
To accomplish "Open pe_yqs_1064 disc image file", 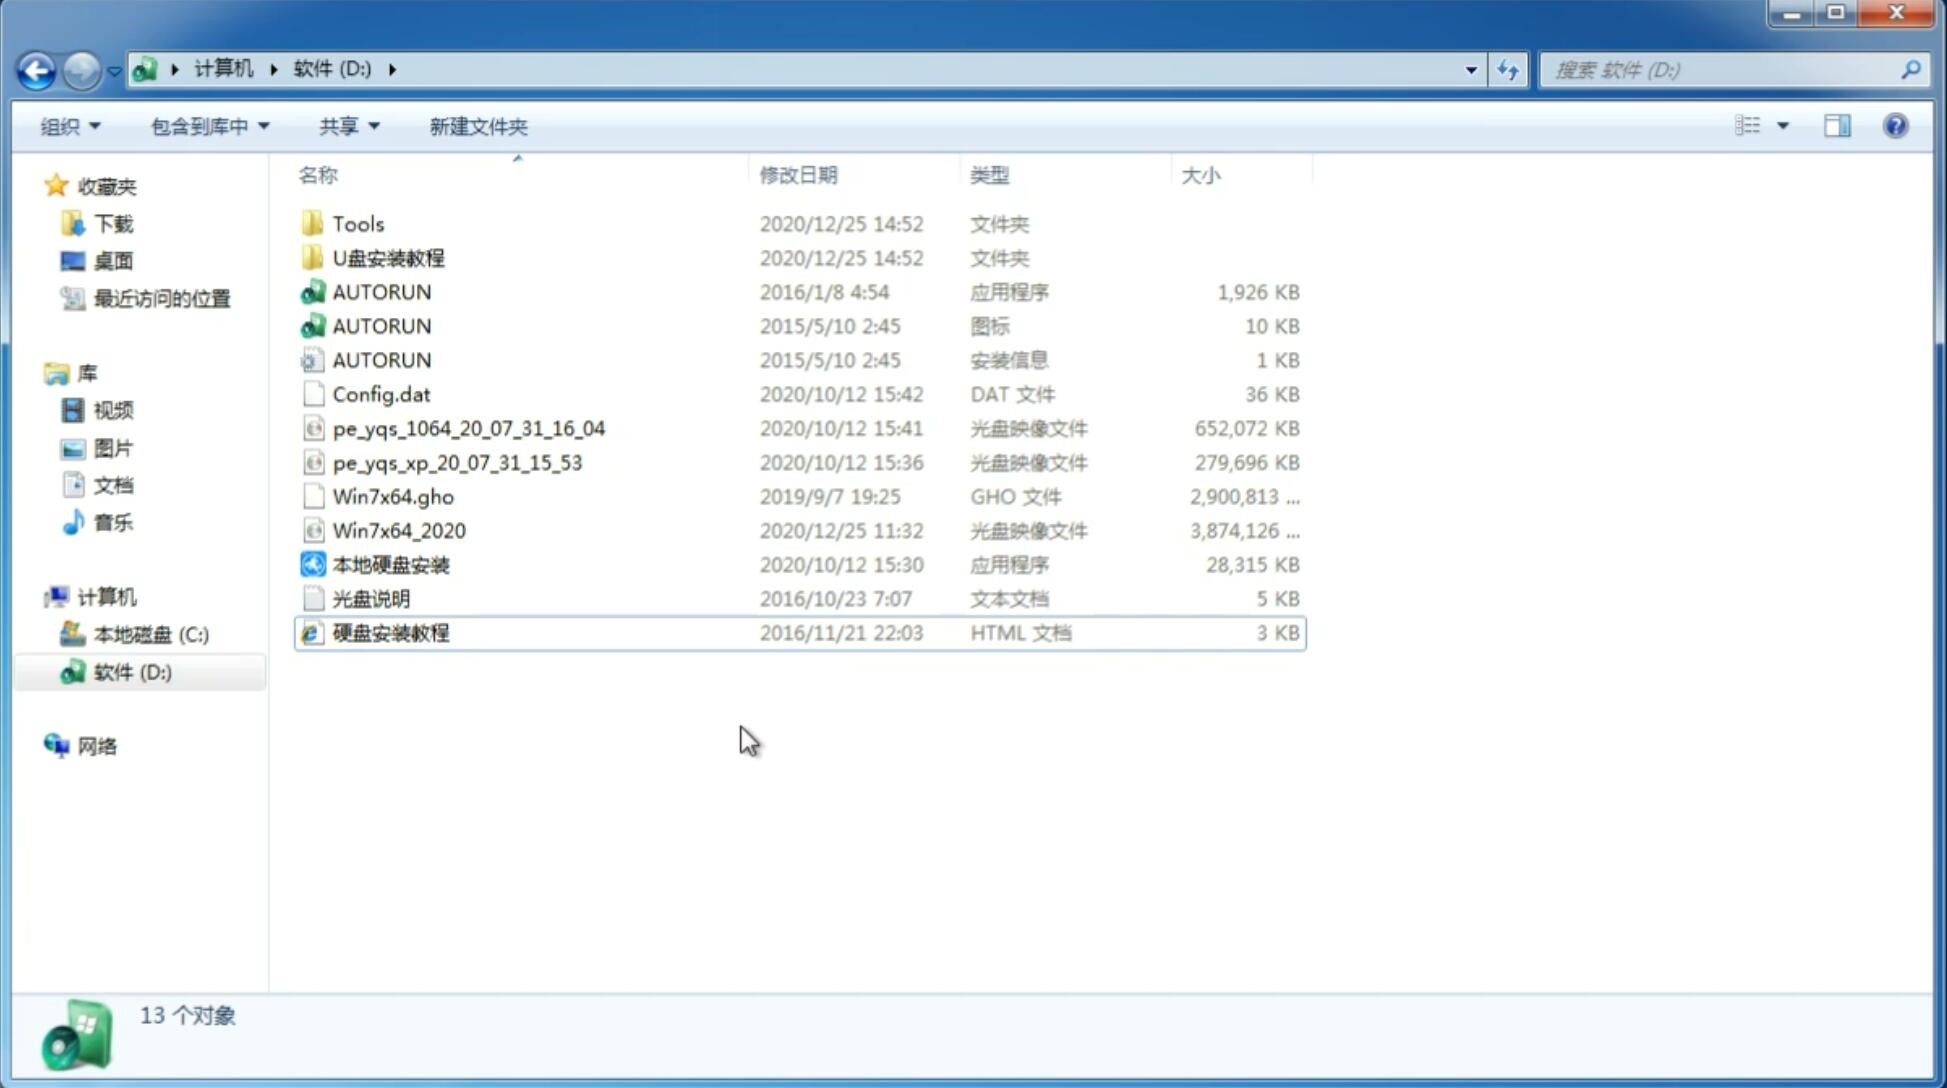I will click(x=468, y=428).
